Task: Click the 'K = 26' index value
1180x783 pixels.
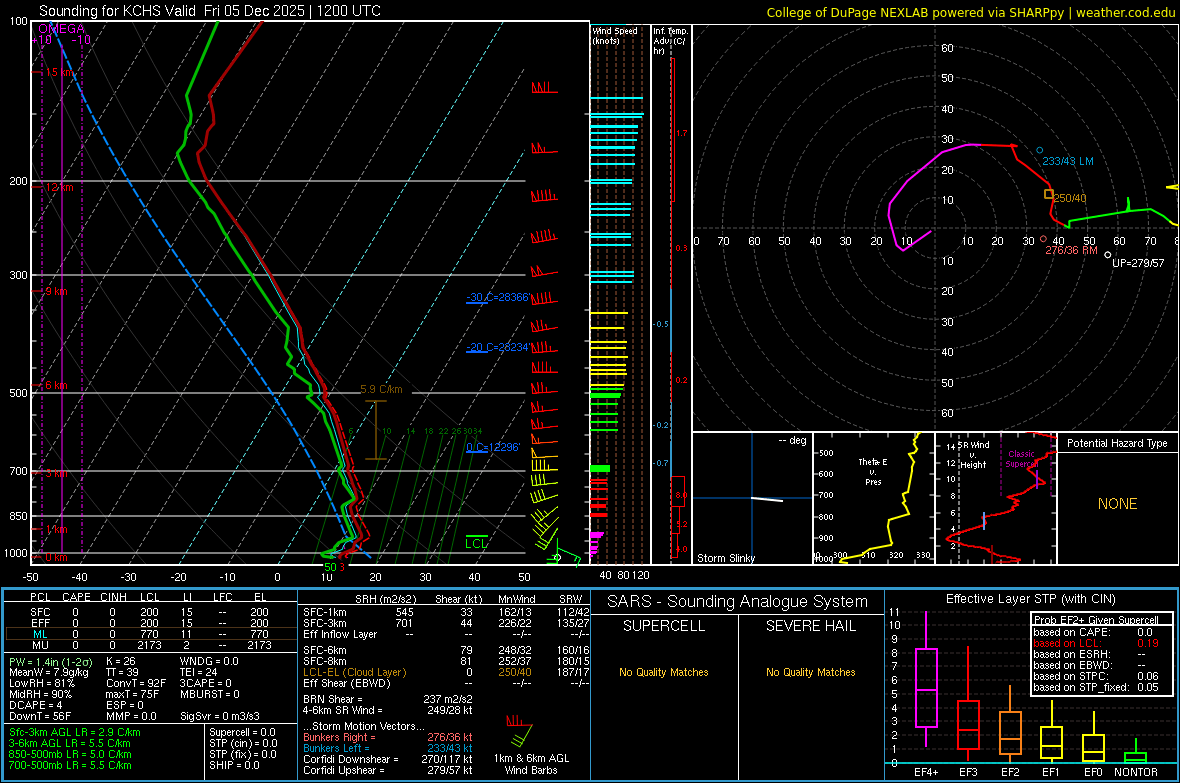Action: (120, 661)
